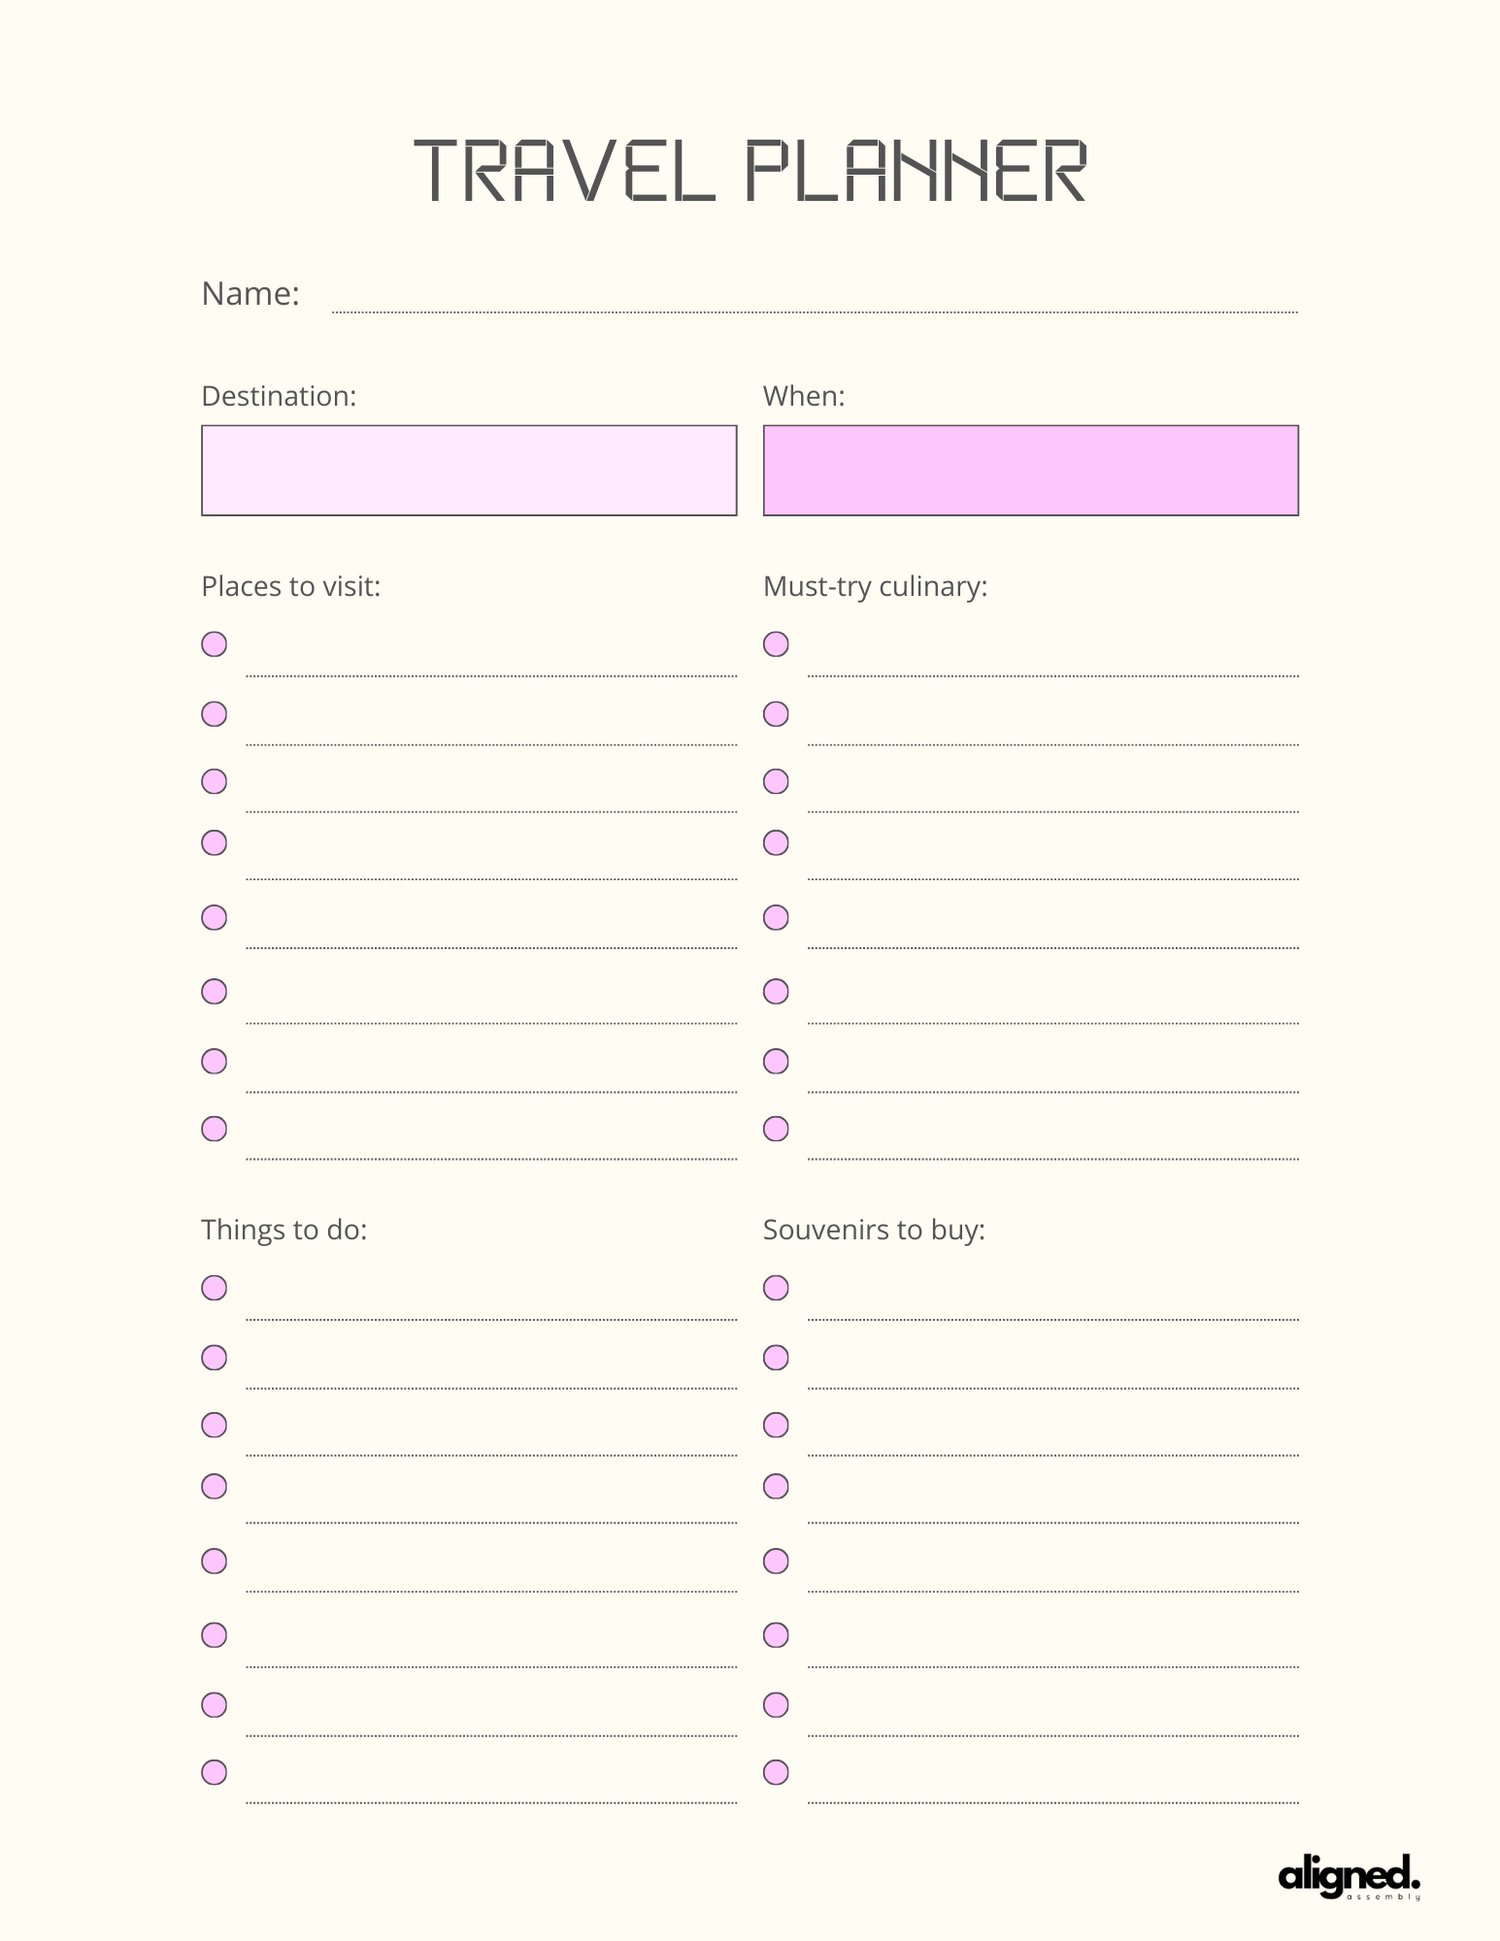Click the light pink Destination box
Viewport: 1500px width, 1941px height.
point(469,470)
